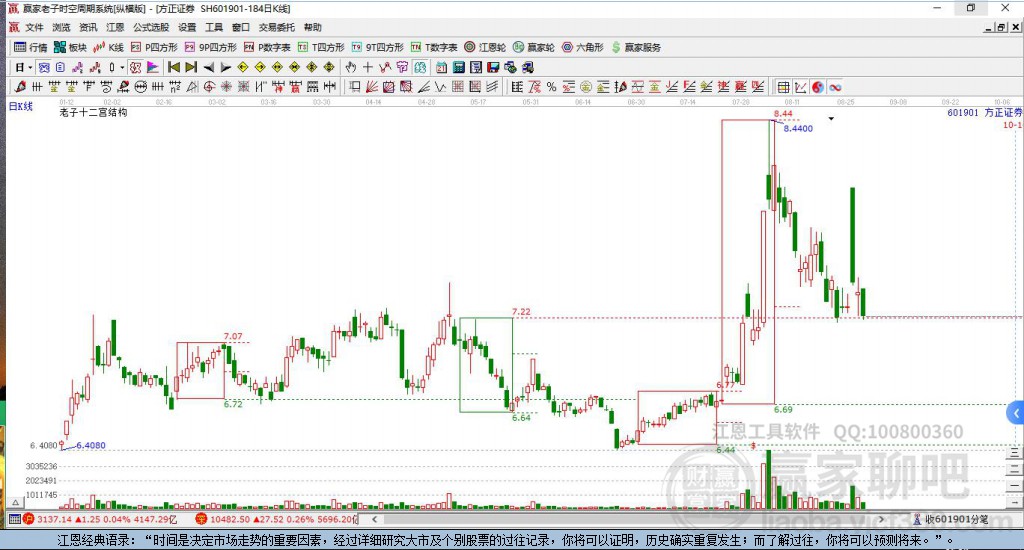Viewport: 1024px width, 550px height.
Task: Click the magenta-cyan gradient triangle icon
Action: [152, 67]
